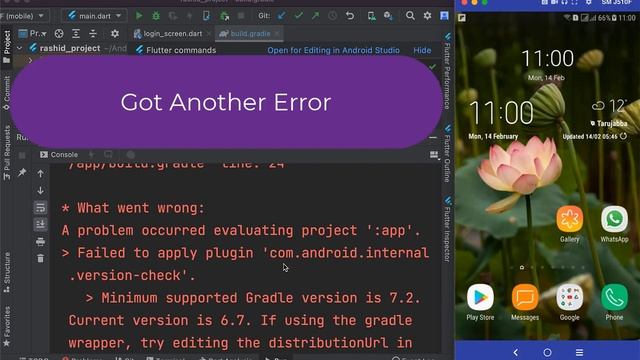Open Structure tool window side tab
This screenshot has width=640, height=360.
(7, 272)
